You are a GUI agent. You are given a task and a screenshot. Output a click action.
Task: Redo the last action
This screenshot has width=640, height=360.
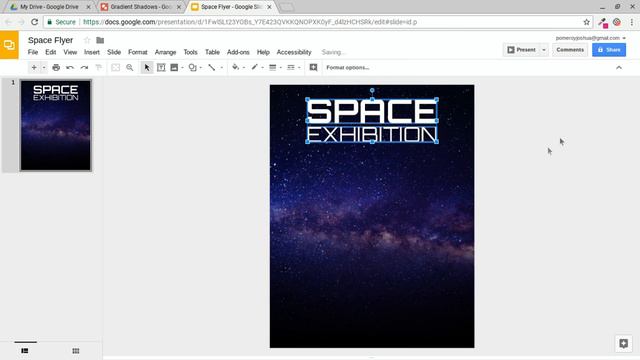click(84, 68)
